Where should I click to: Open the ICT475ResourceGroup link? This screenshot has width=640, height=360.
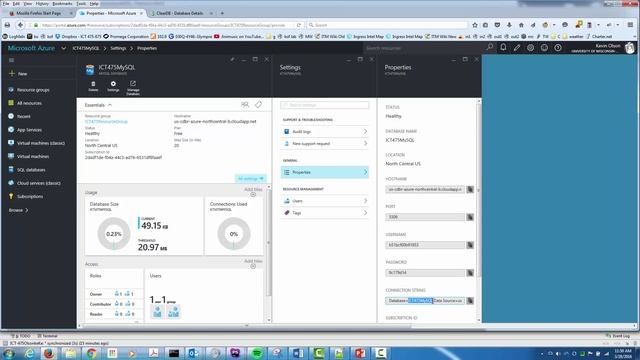[x=106, y=122]
